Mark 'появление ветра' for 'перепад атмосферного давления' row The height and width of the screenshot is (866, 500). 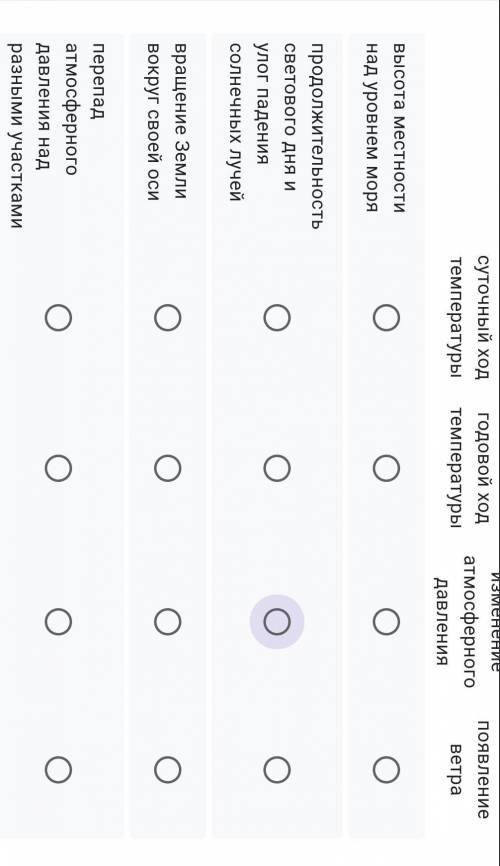click(x=58, y=769)
